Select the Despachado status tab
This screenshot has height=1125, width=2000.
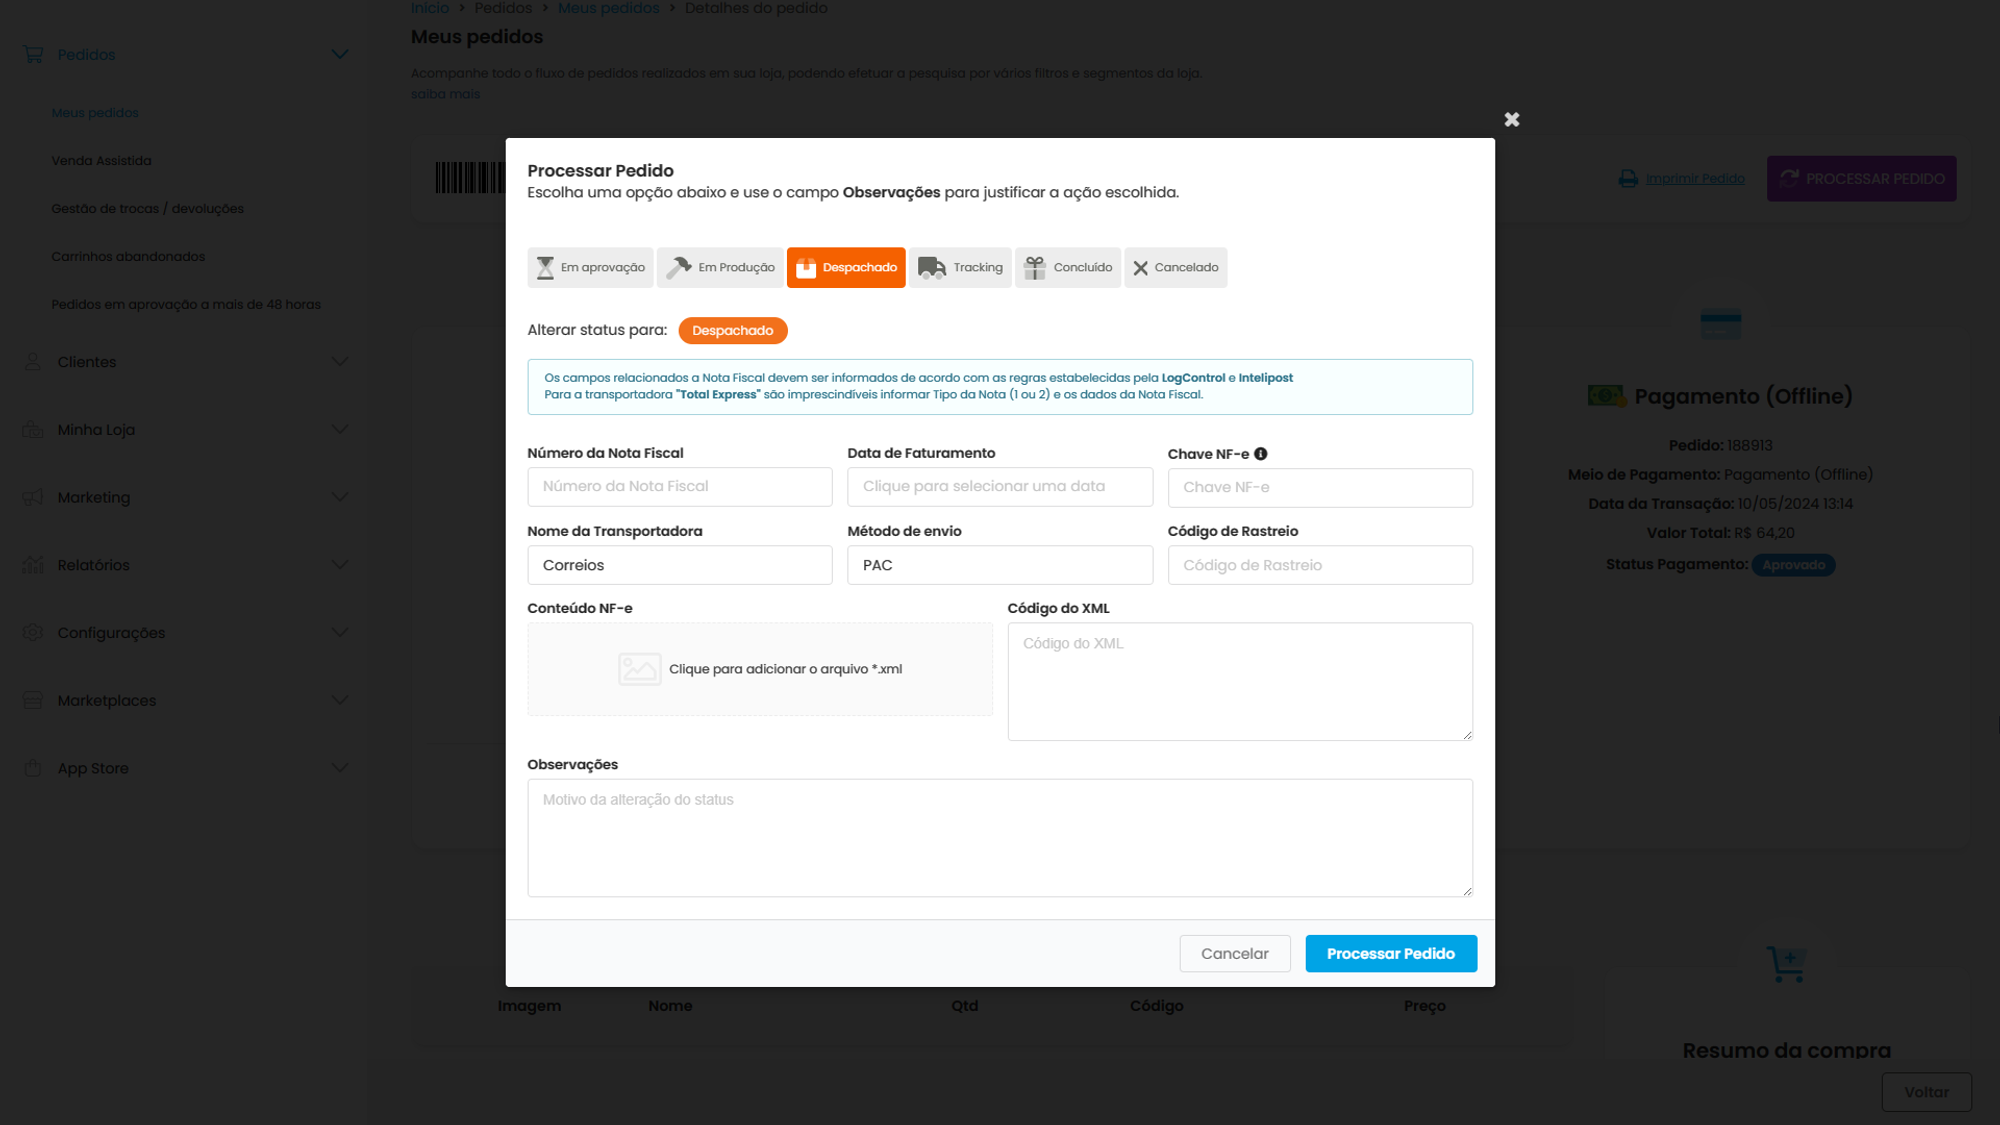tap(846, 267)
